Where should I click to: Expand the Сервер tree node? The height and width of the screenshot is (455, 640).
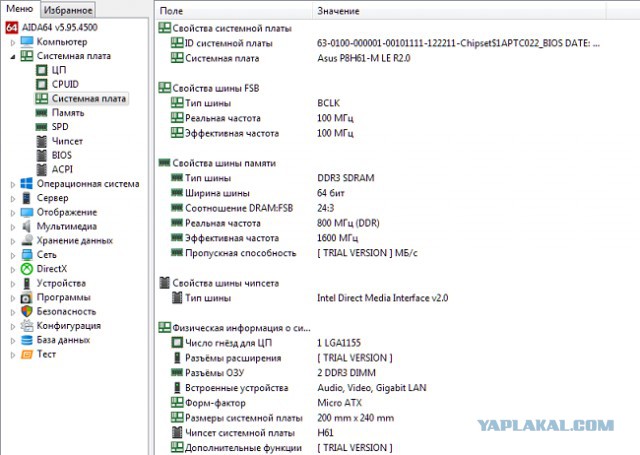click(x=13, y=199)
